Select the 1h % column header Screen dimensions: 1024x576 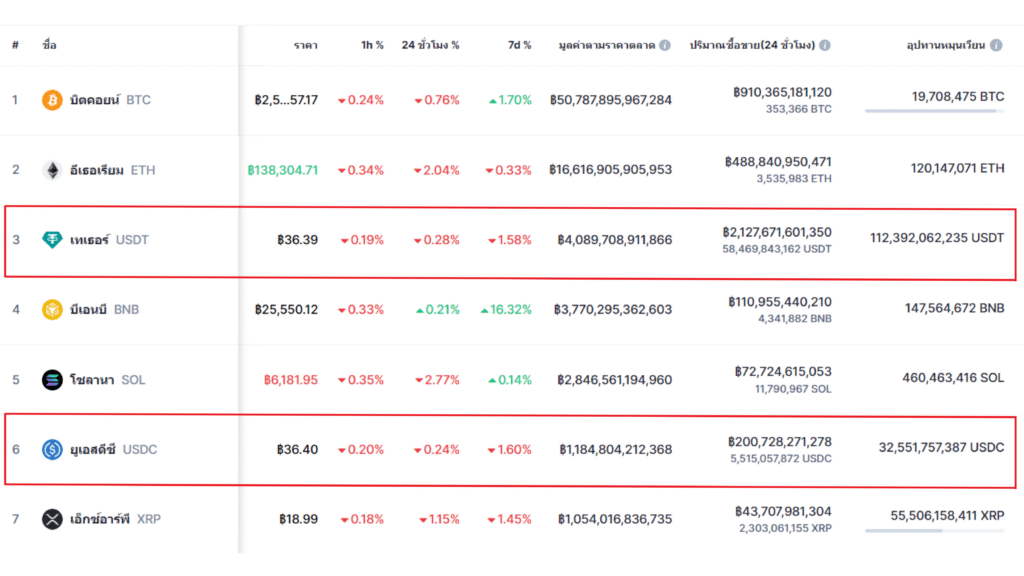370,44
